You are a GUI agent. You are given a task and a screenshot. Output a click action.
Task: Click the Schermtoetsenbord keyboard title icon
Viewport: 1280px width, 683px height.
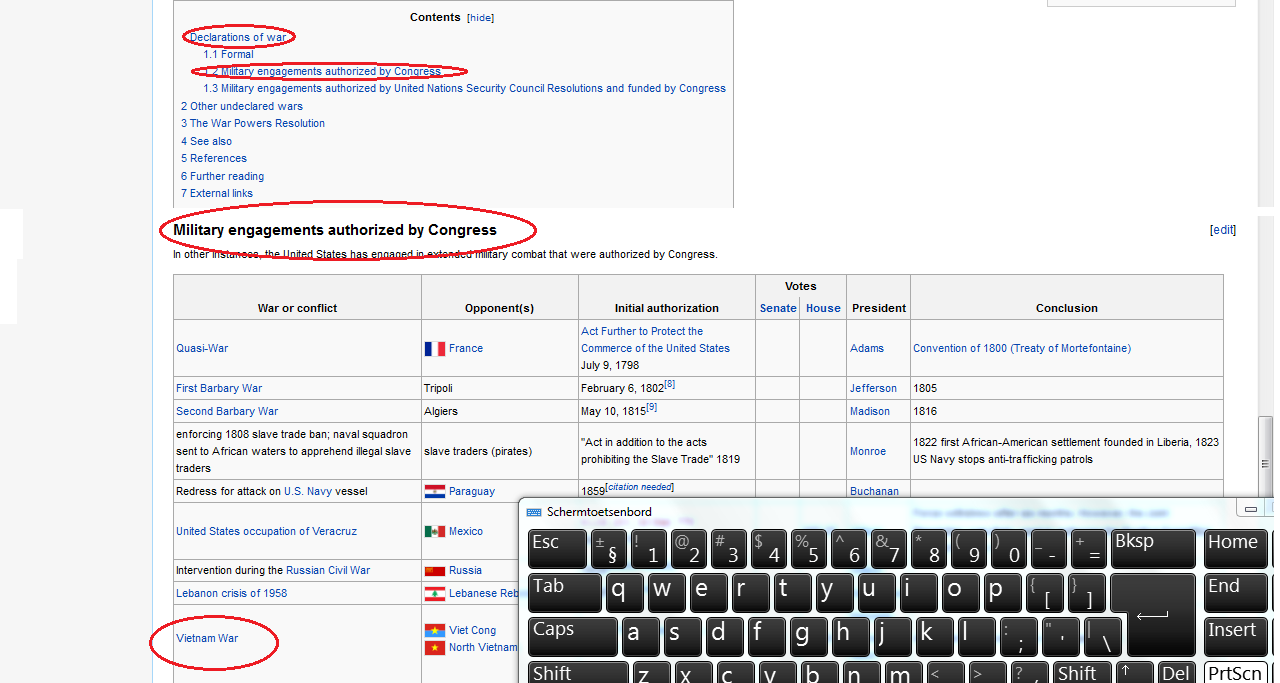[x=534, y=512]
